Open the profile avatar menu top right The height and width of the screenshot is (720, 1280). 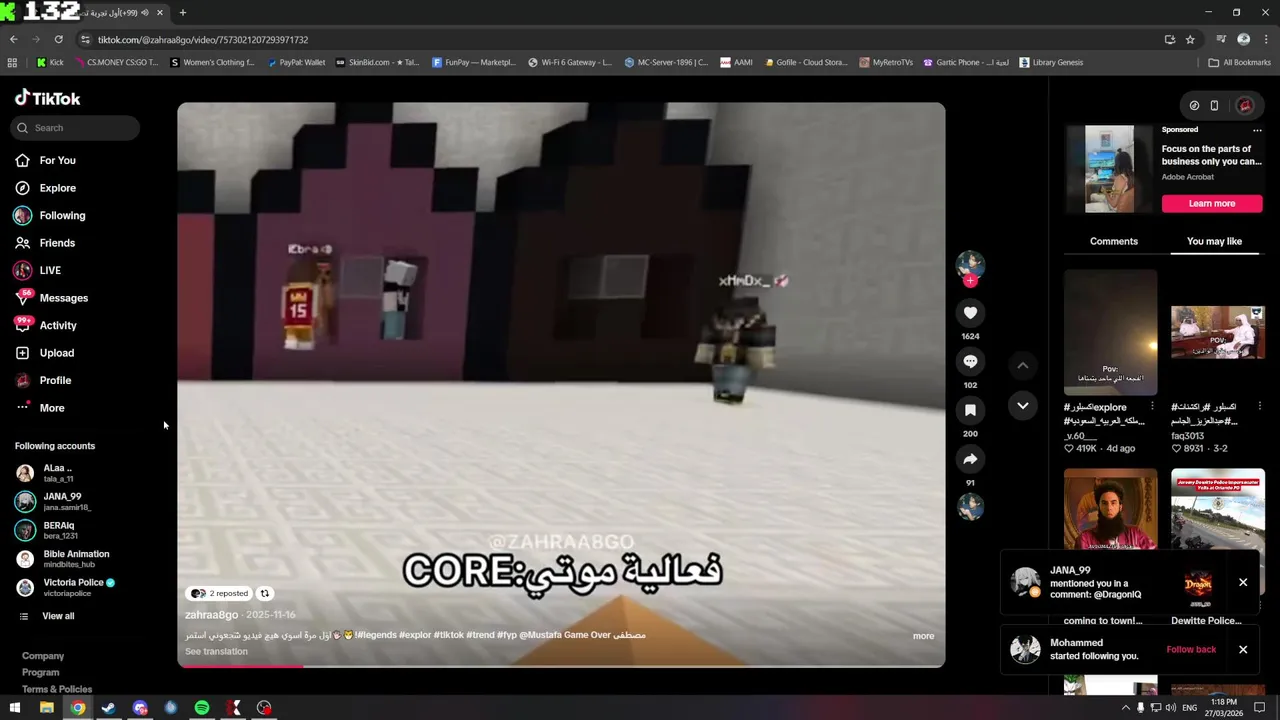1245,105
